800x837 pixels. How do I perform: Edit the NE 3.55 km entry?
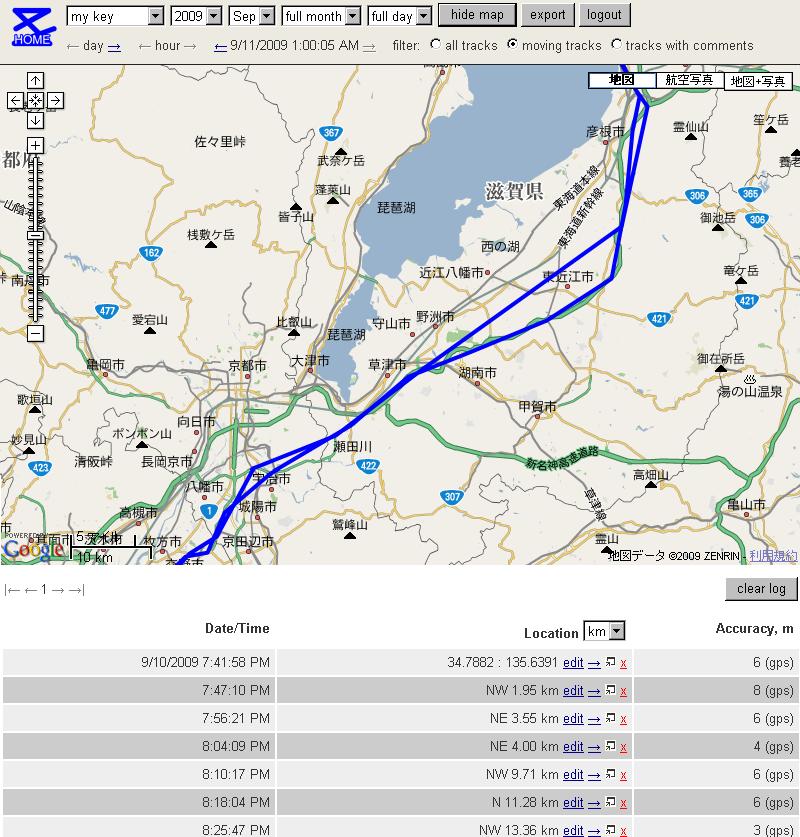(573, 718)
